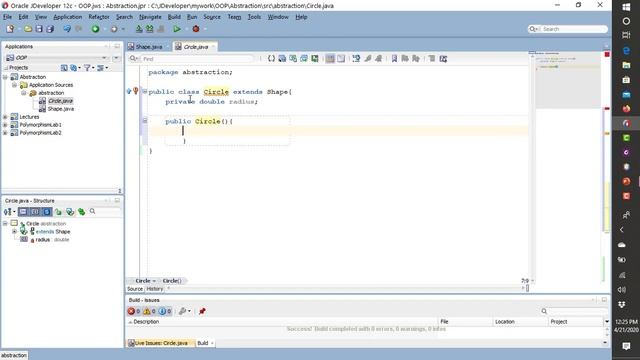Toggle the second editor view button beside it

point(341,59)
